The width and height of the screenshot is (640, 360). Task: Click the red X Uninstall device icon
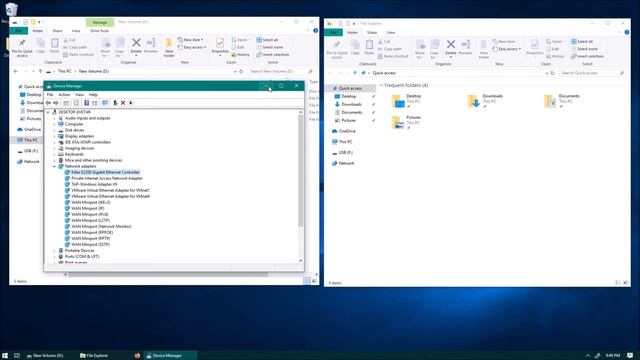point(122,103)
